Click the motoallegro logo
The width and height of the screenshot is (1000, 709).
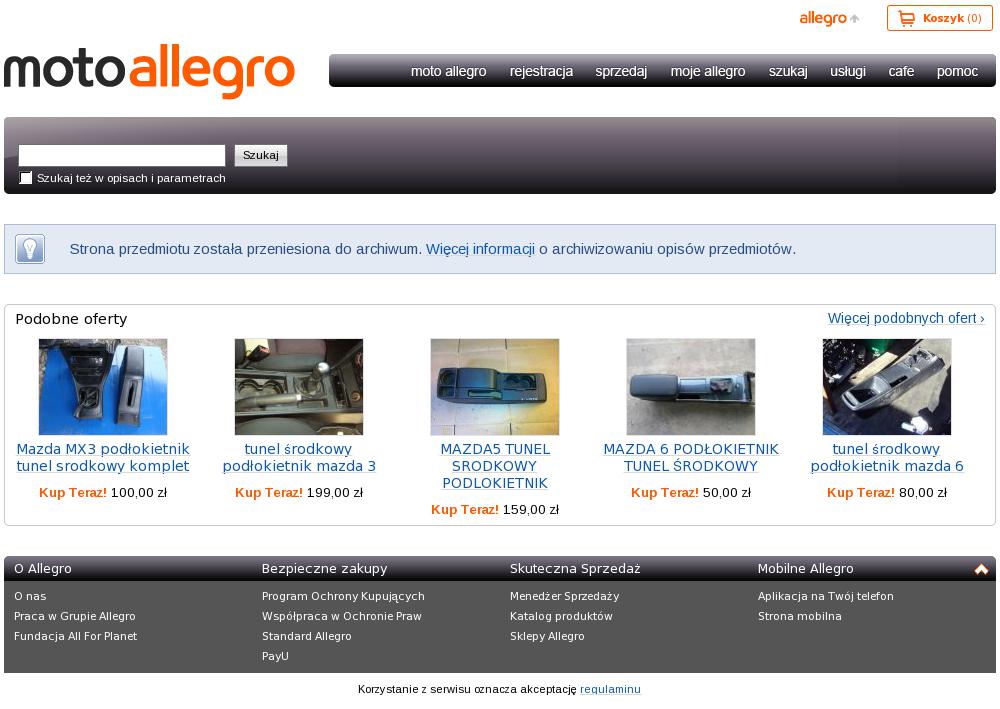click(149, 71)
